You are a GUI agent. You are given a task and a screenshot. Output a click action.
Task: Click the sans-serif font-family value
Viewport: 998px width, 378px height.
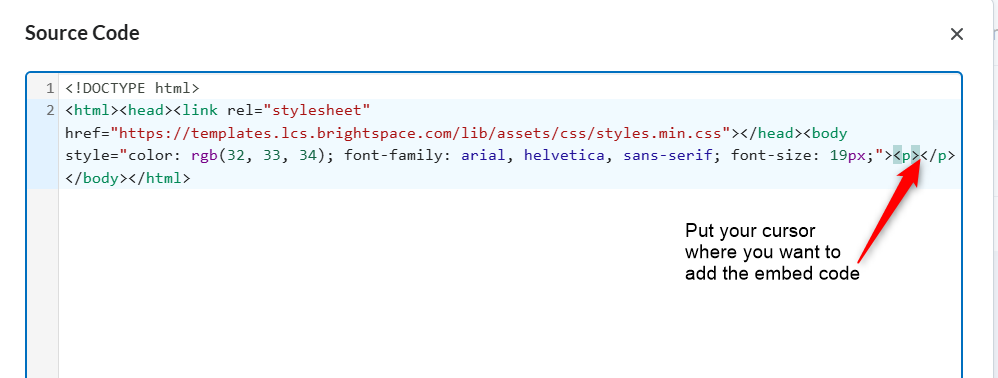click(667, 157)
